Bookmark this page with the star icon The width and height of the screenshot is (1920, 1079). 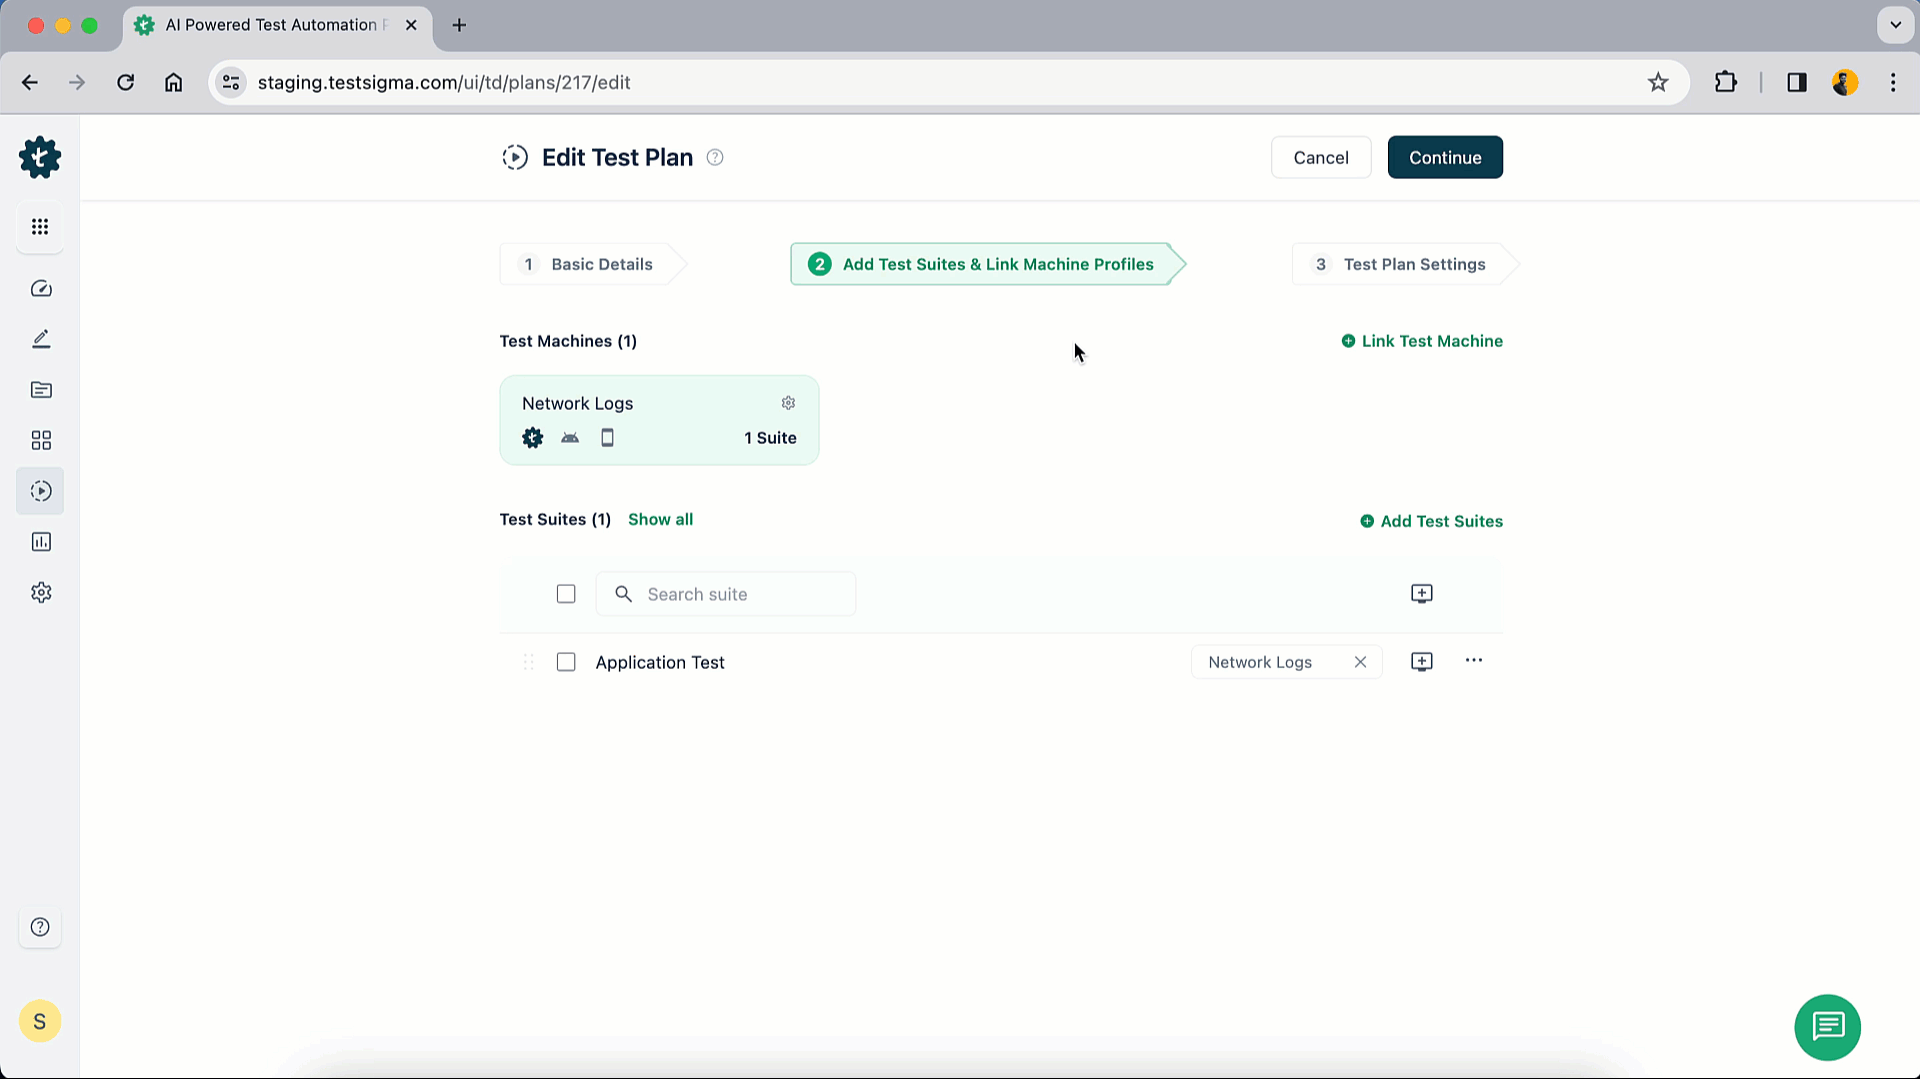click(1658, 82)
